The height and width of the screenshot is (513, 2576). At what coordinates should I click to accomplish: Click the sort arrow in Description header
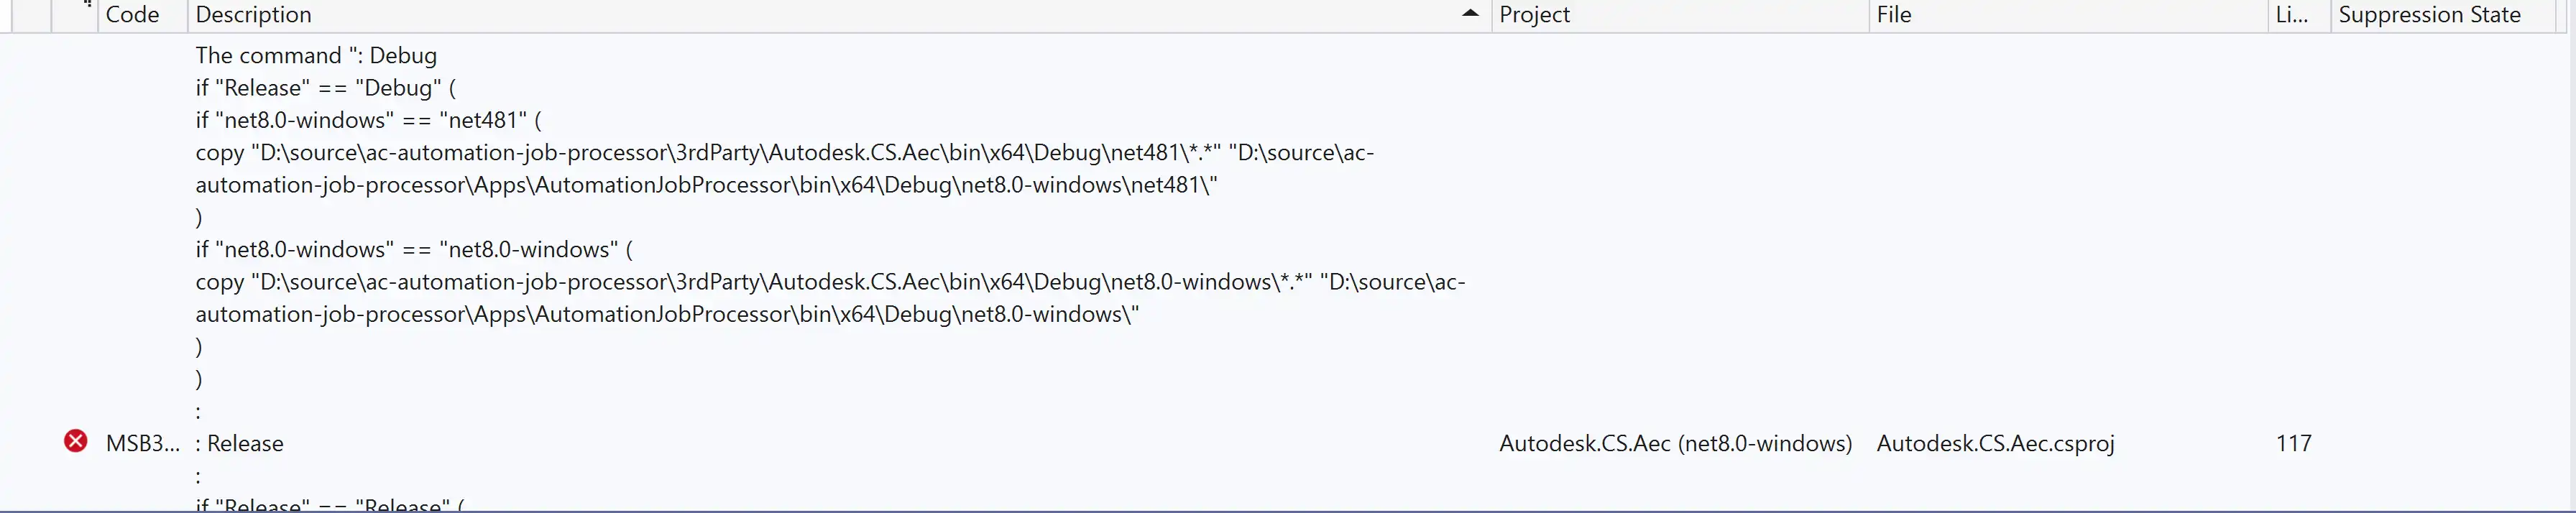click(x=1469, y=14)
